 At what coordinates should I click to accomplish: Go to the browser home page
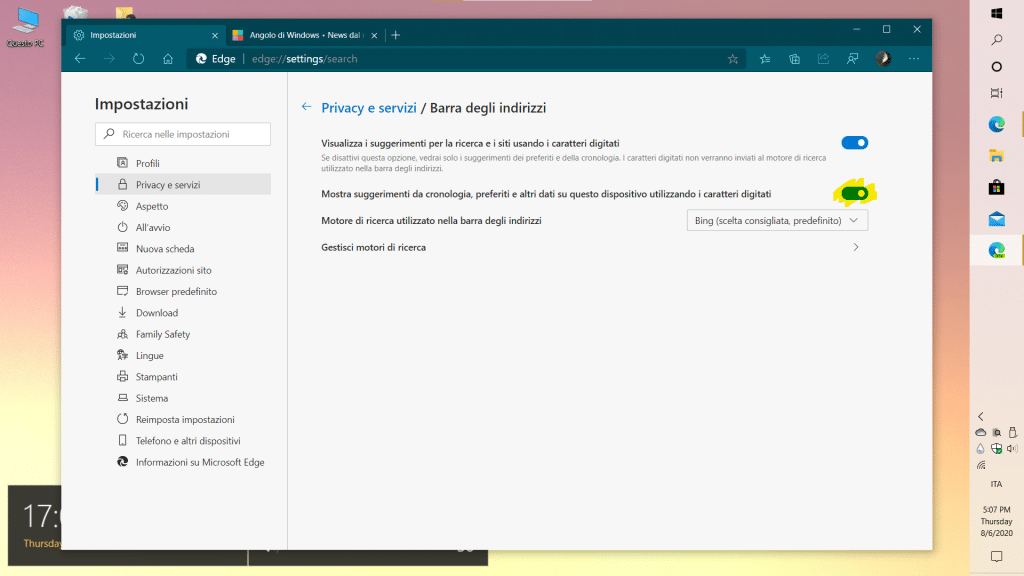coord(168,59)
